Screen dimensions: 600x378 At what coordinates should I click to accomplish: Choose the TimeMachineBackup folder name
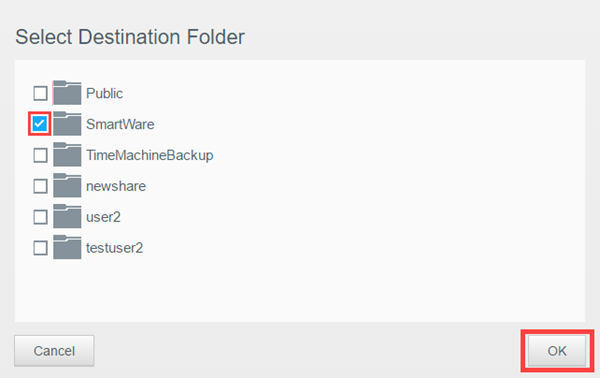click(x=150, y=155)
